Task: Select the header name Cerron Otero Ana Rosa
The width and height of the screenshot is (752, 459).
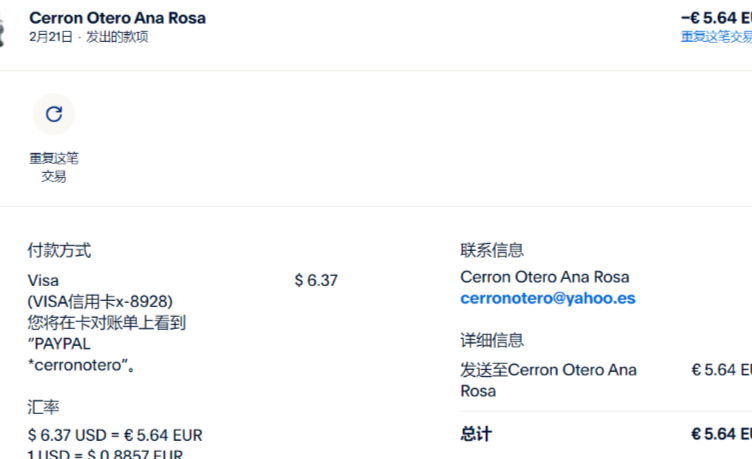Action: (117, 18)
